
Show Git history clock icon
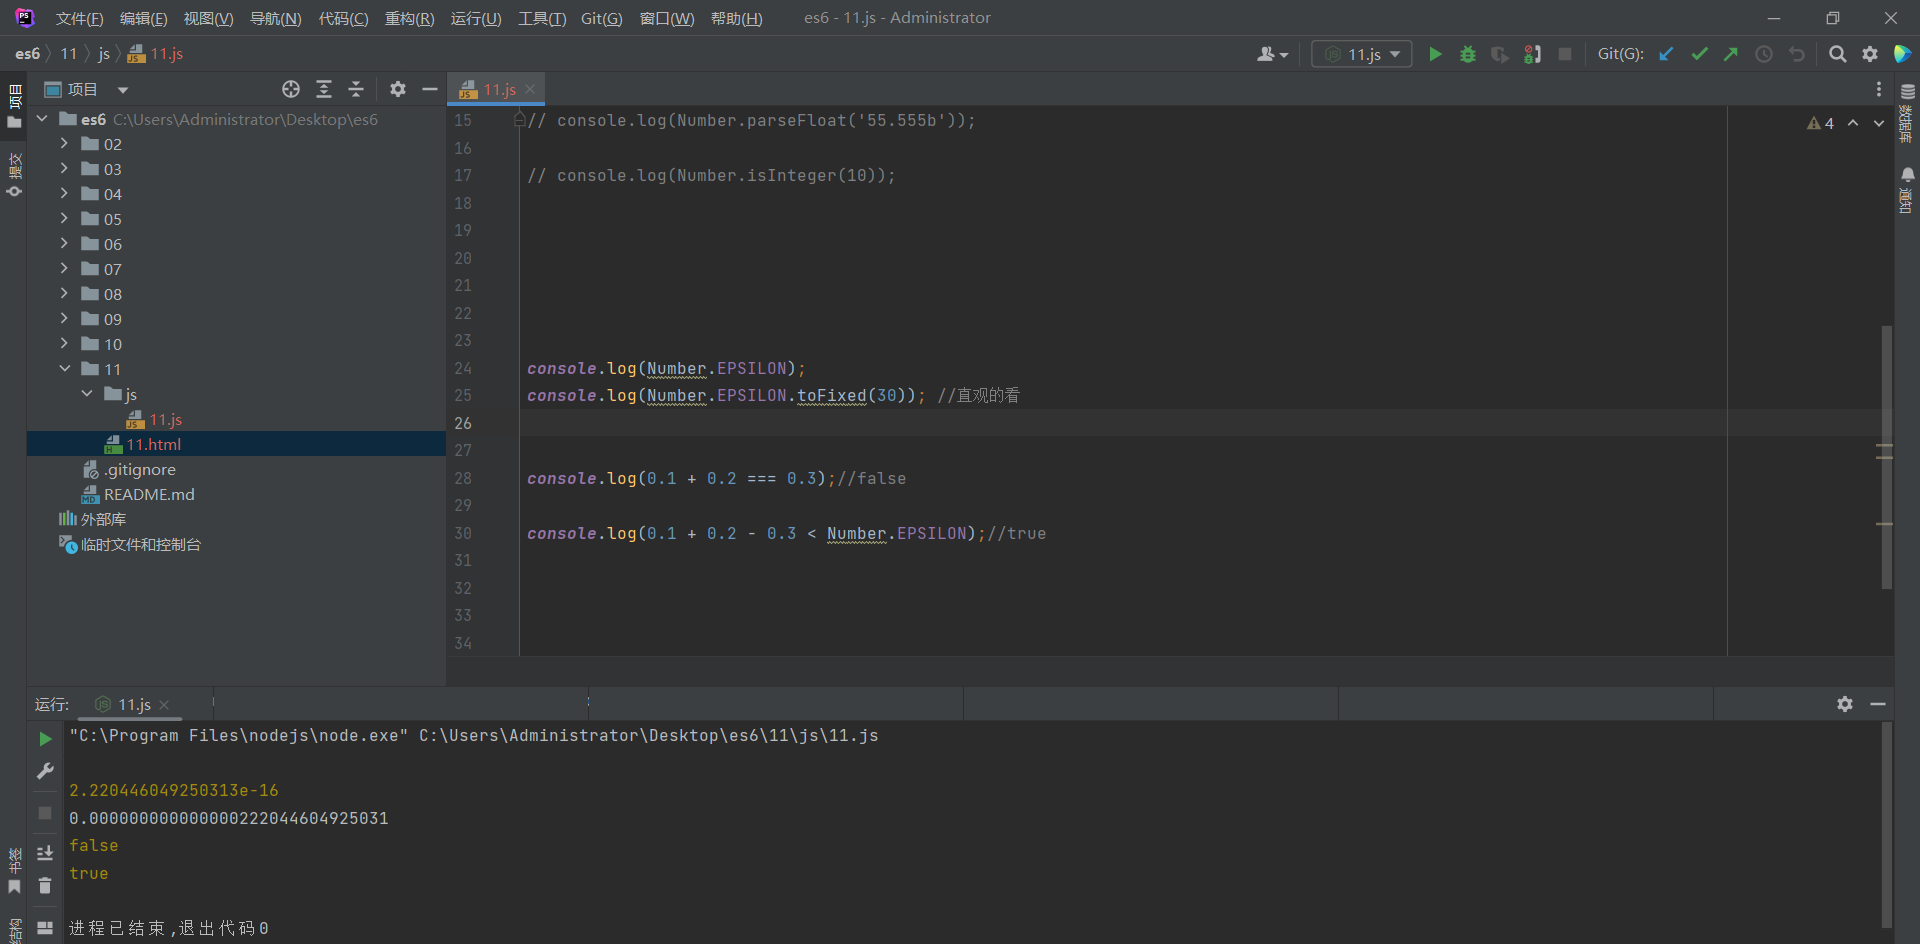pyautogui.click(x=1764, y=54)
